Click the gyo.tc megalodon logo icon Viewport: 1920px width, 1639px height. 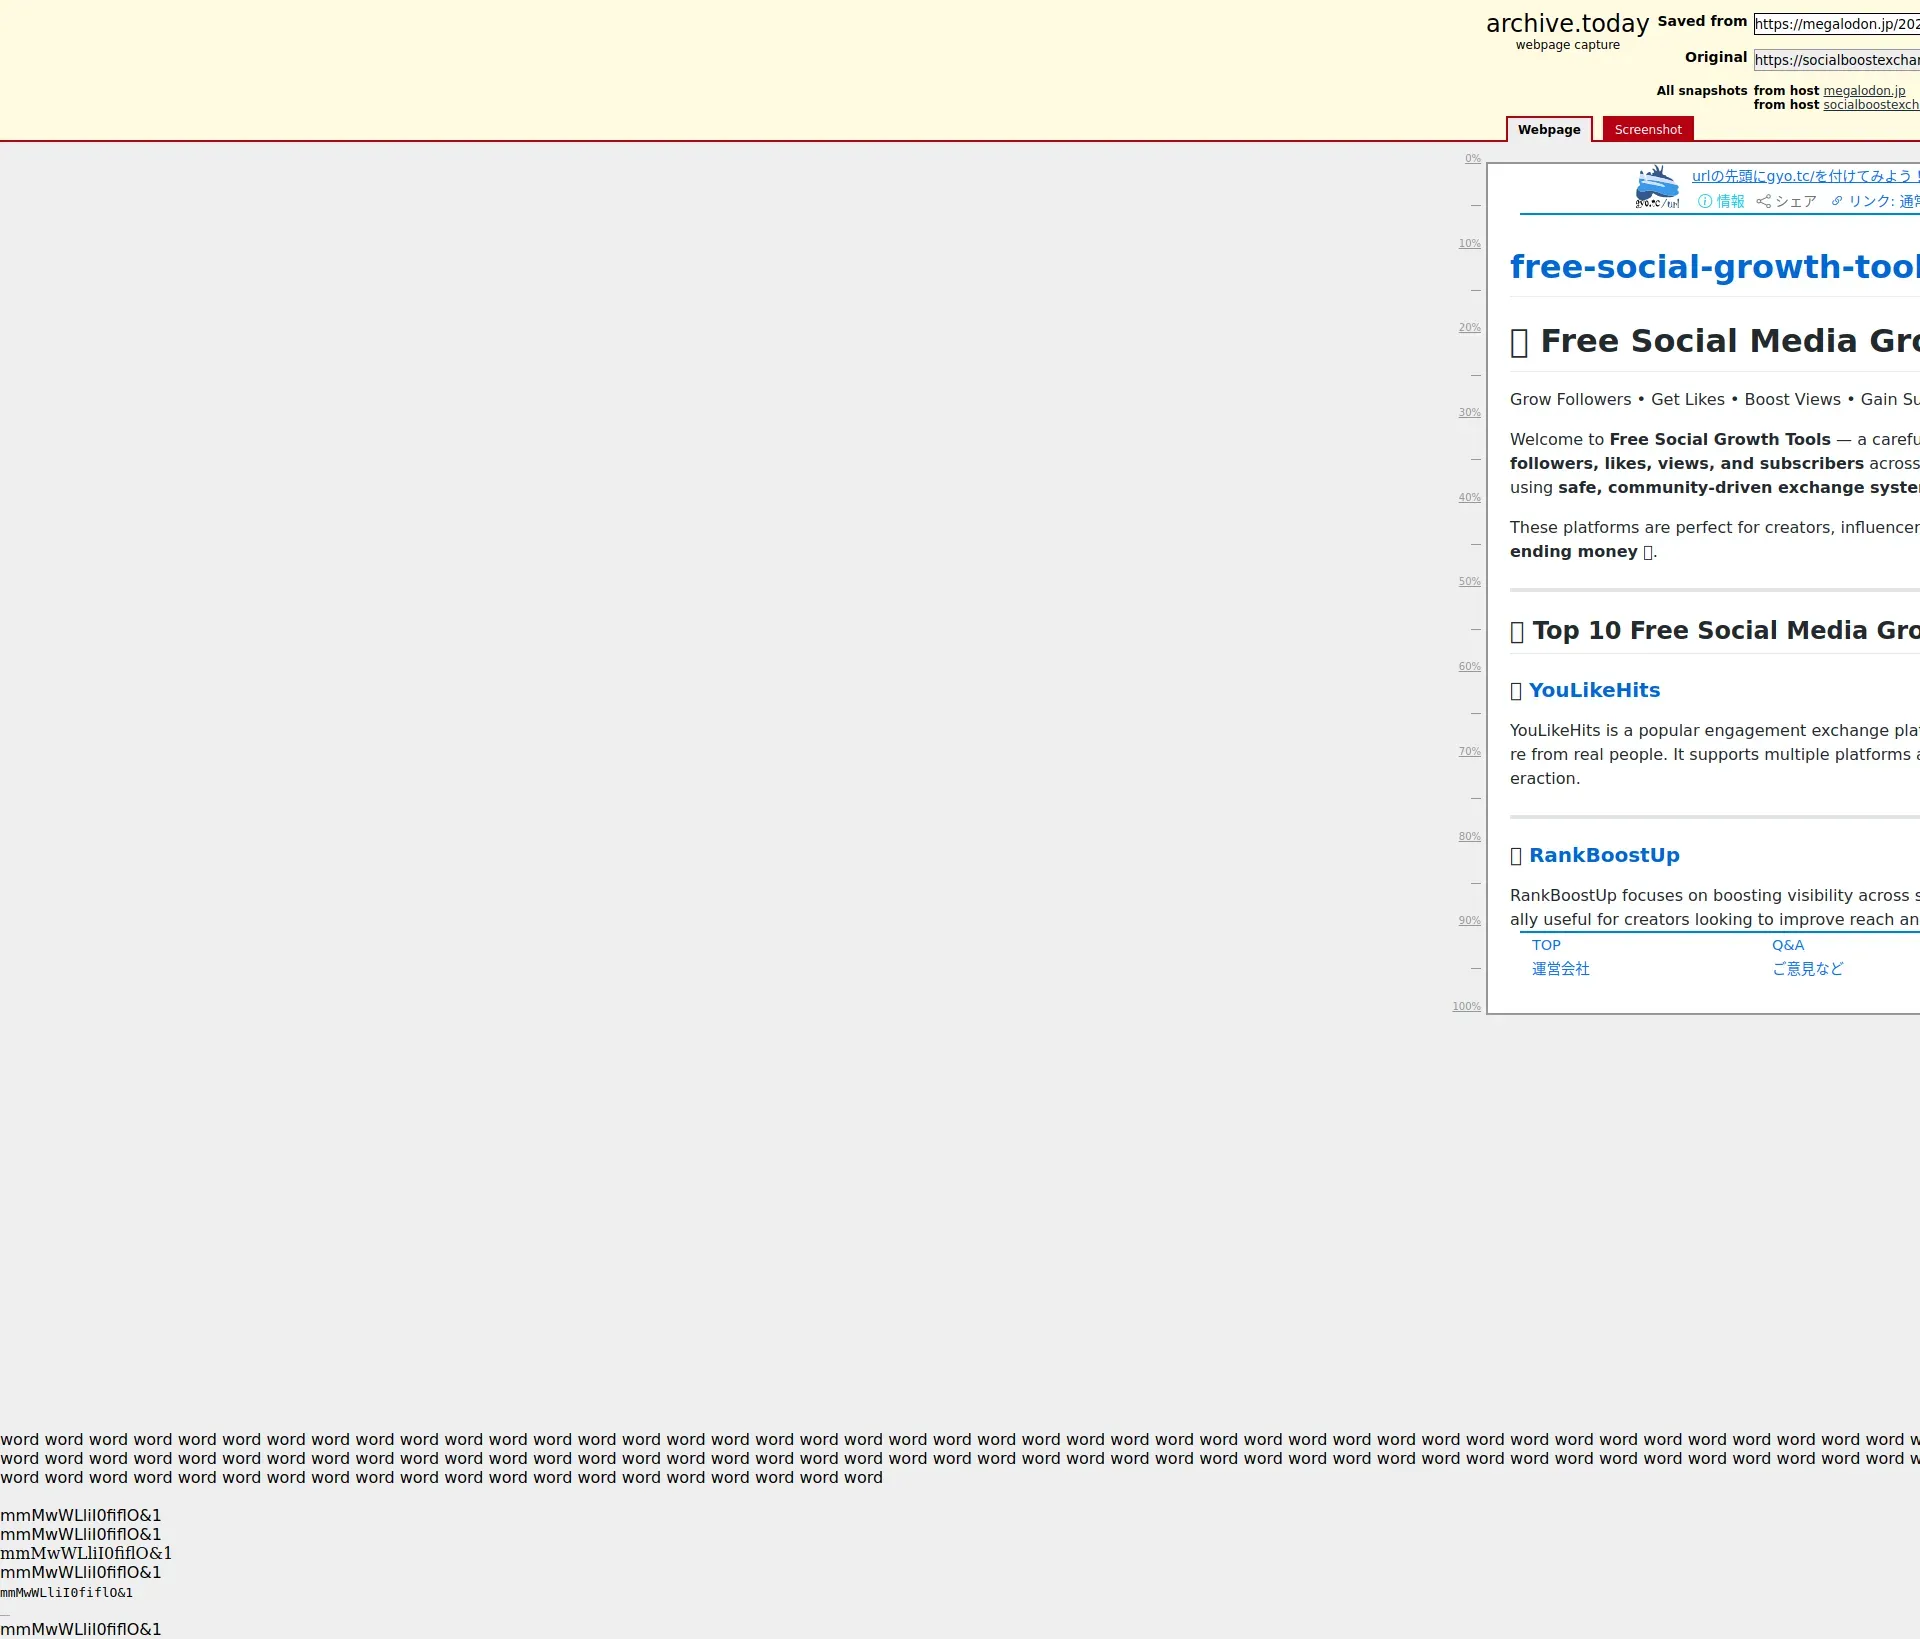pyautogui.click(x=1657, y=187)
